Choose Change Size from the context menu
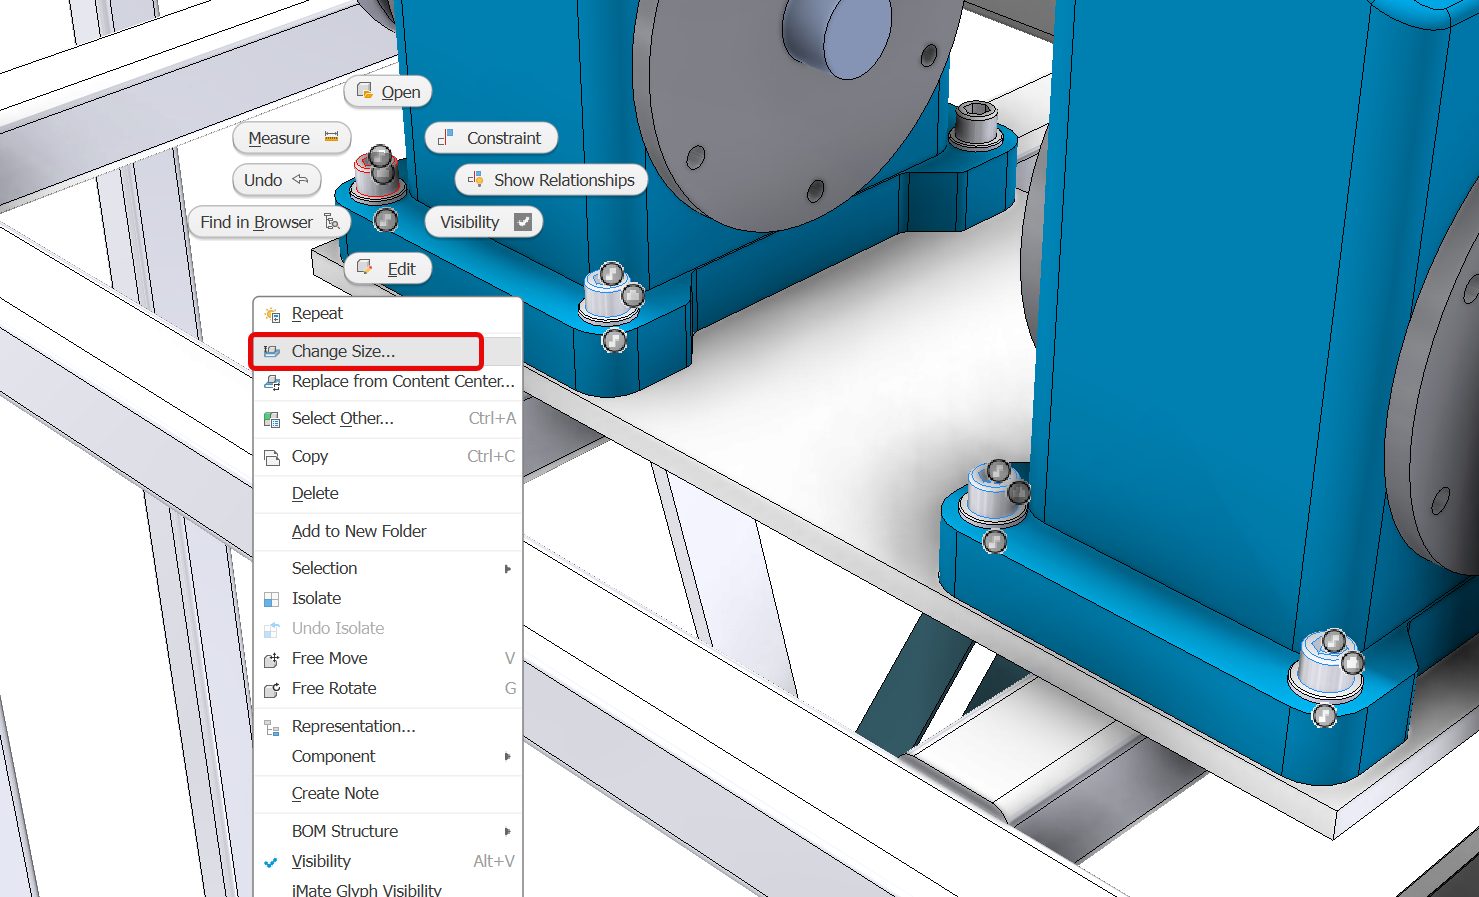 click(342, 351)
